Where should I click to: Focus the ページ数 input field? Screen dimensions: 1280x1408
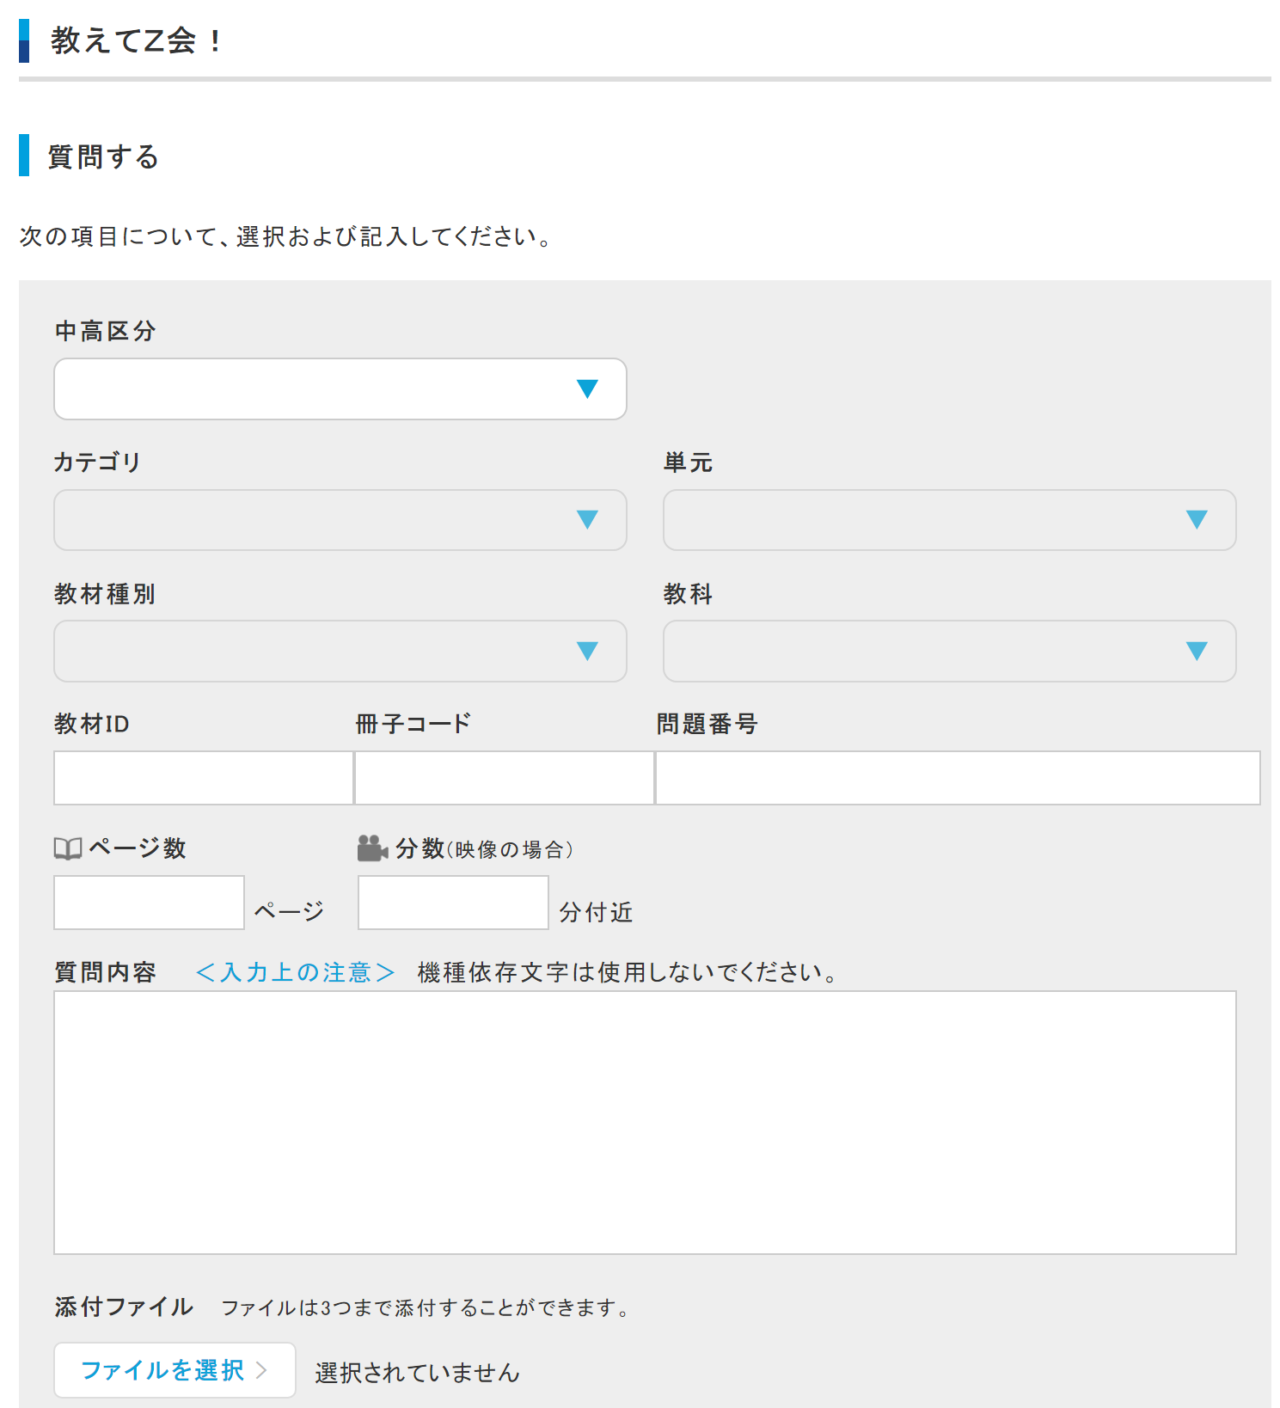tap(149, 903)
